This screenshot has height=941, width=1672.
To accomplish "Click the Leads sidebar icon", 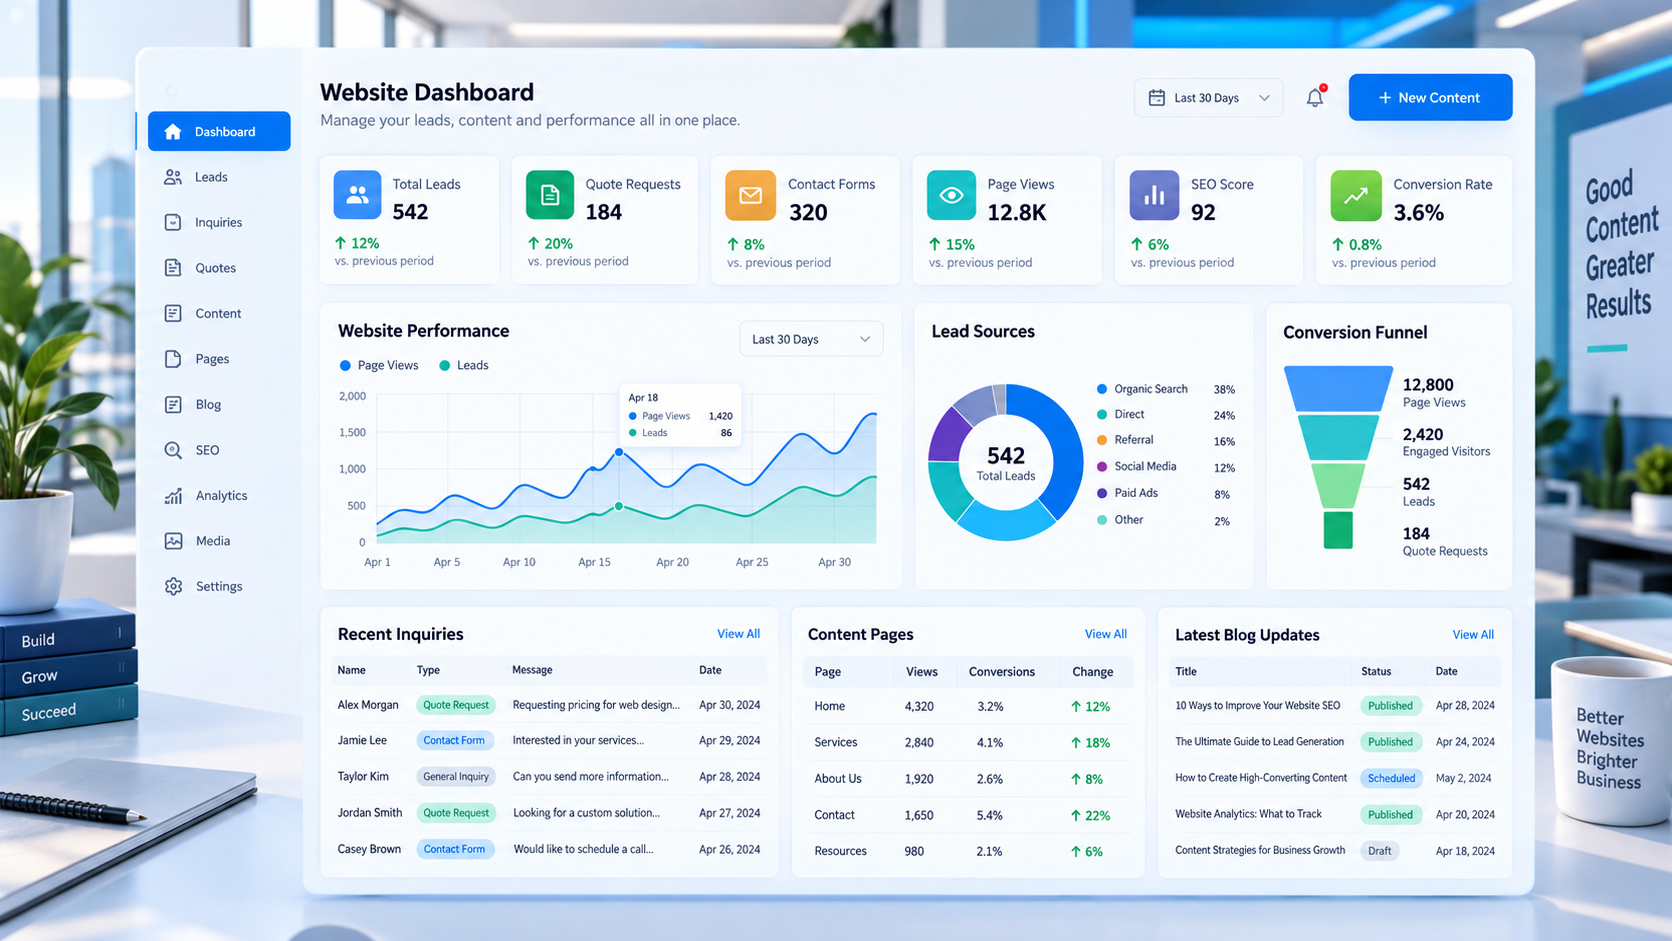I will tap(173, 177).
